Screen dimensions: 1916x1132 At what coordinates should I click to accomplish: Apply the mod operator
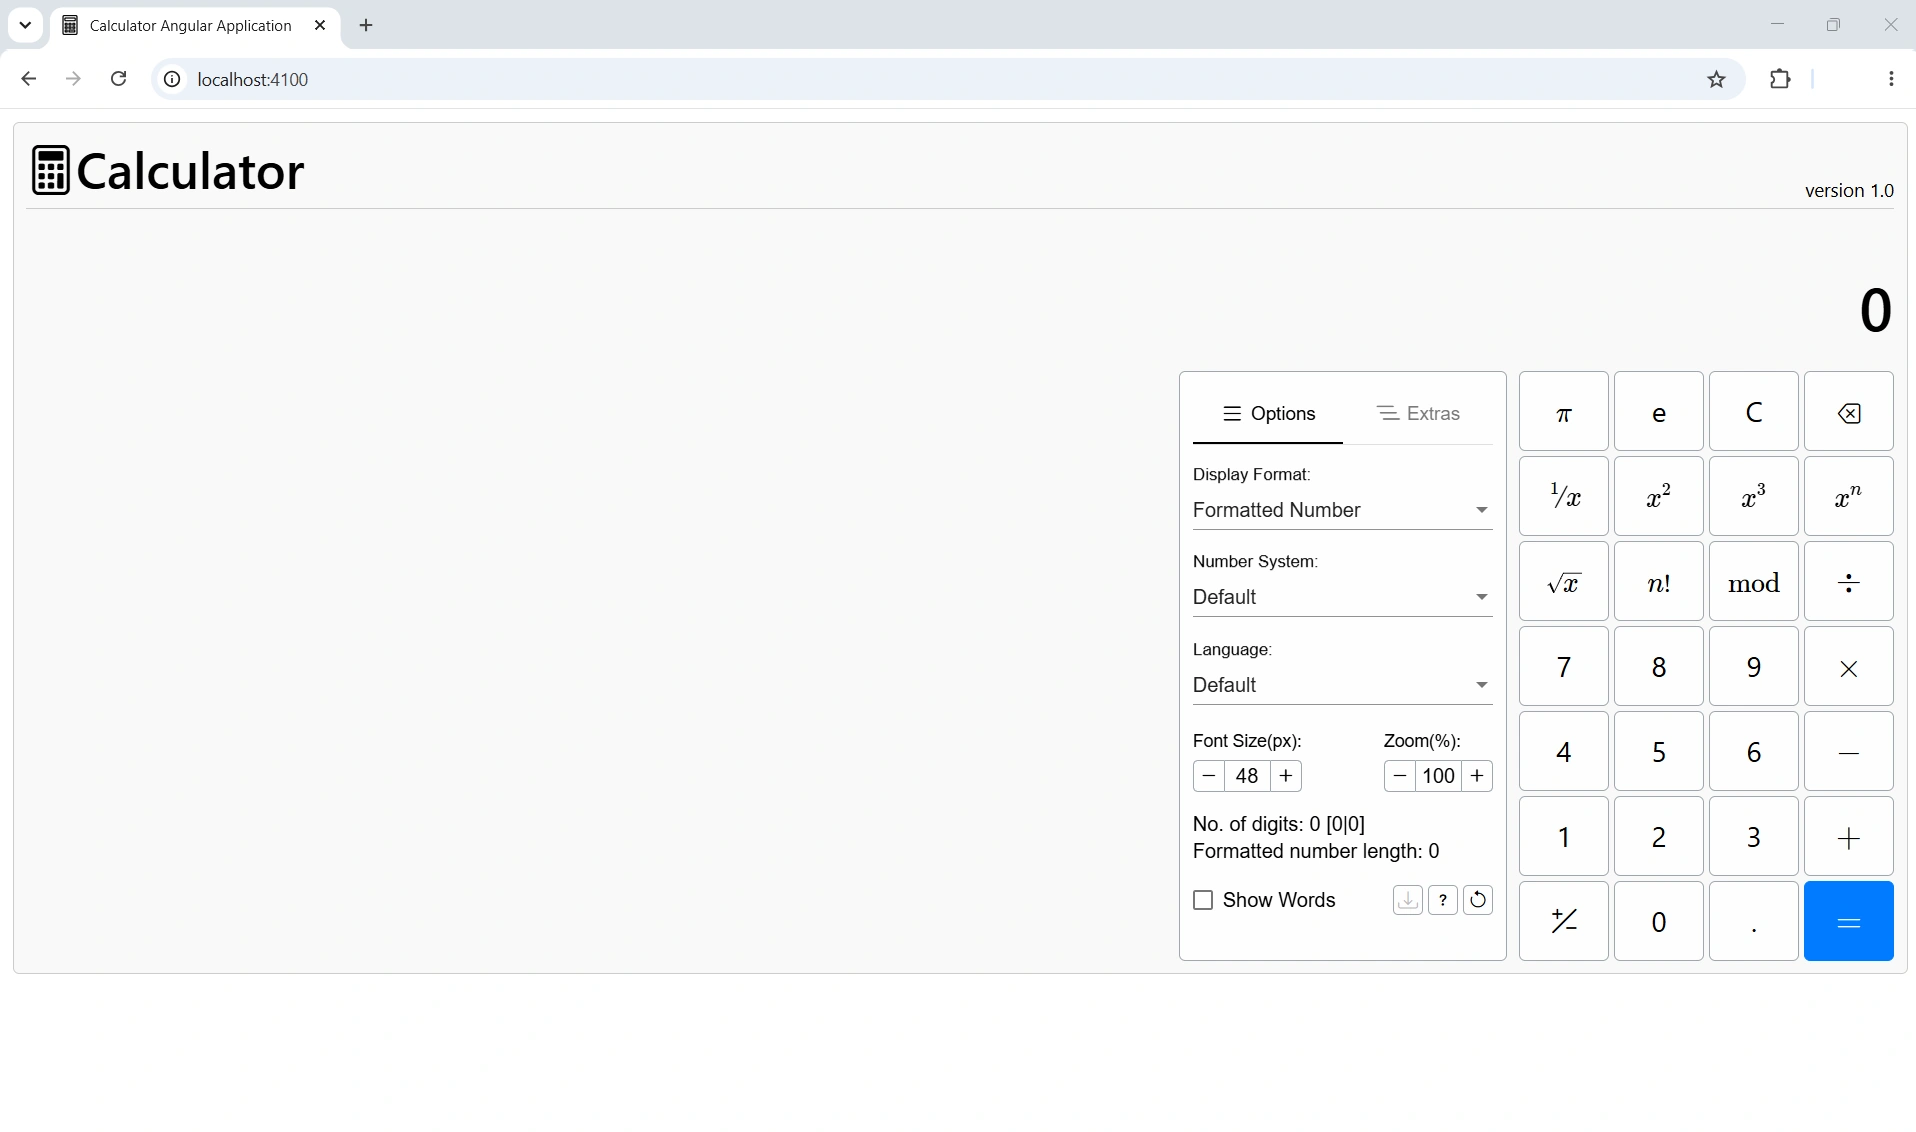pos(1753,582)
